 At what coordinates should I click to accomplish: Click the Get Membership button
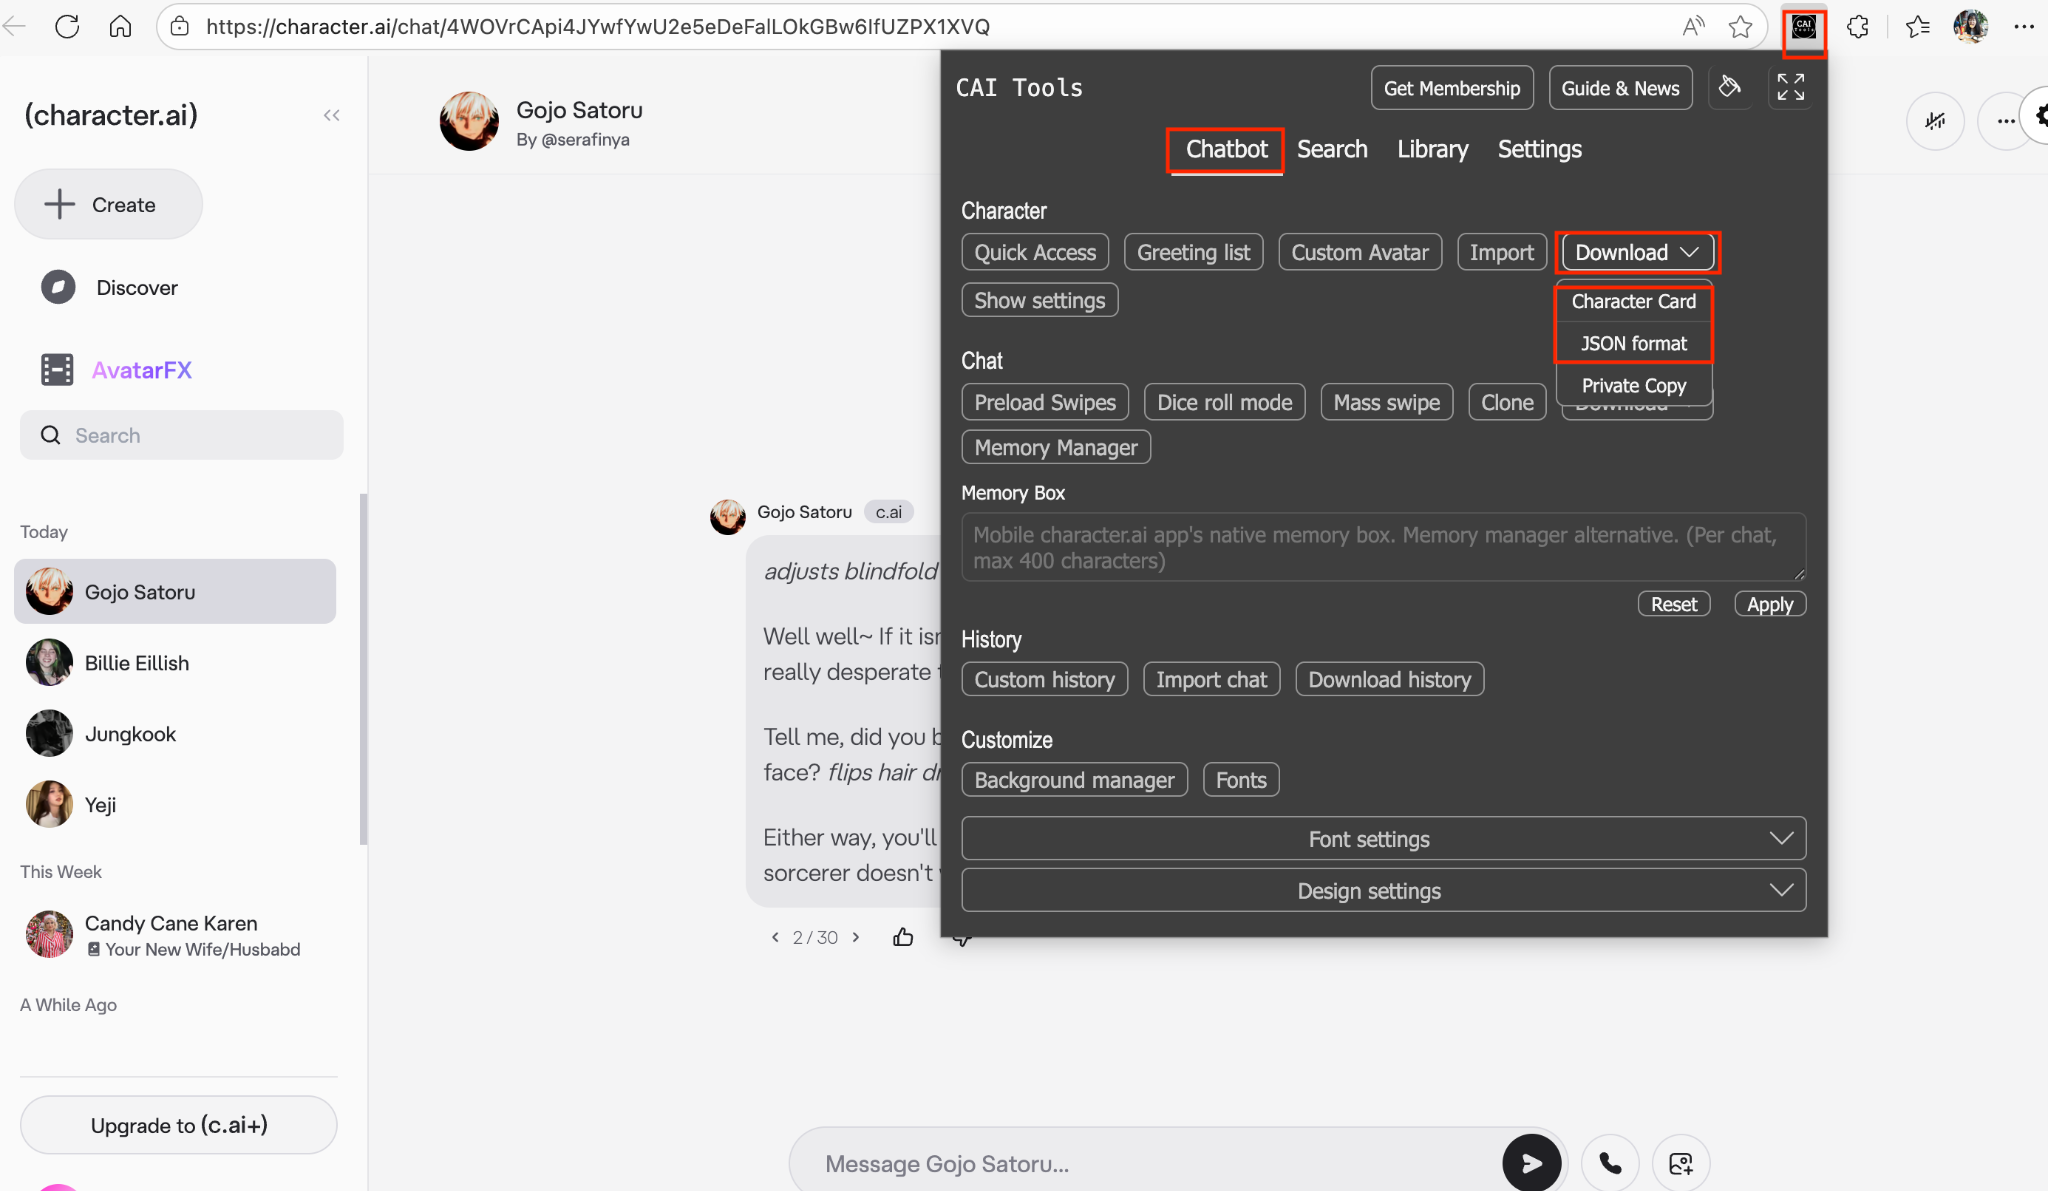tap(1451, 88)
